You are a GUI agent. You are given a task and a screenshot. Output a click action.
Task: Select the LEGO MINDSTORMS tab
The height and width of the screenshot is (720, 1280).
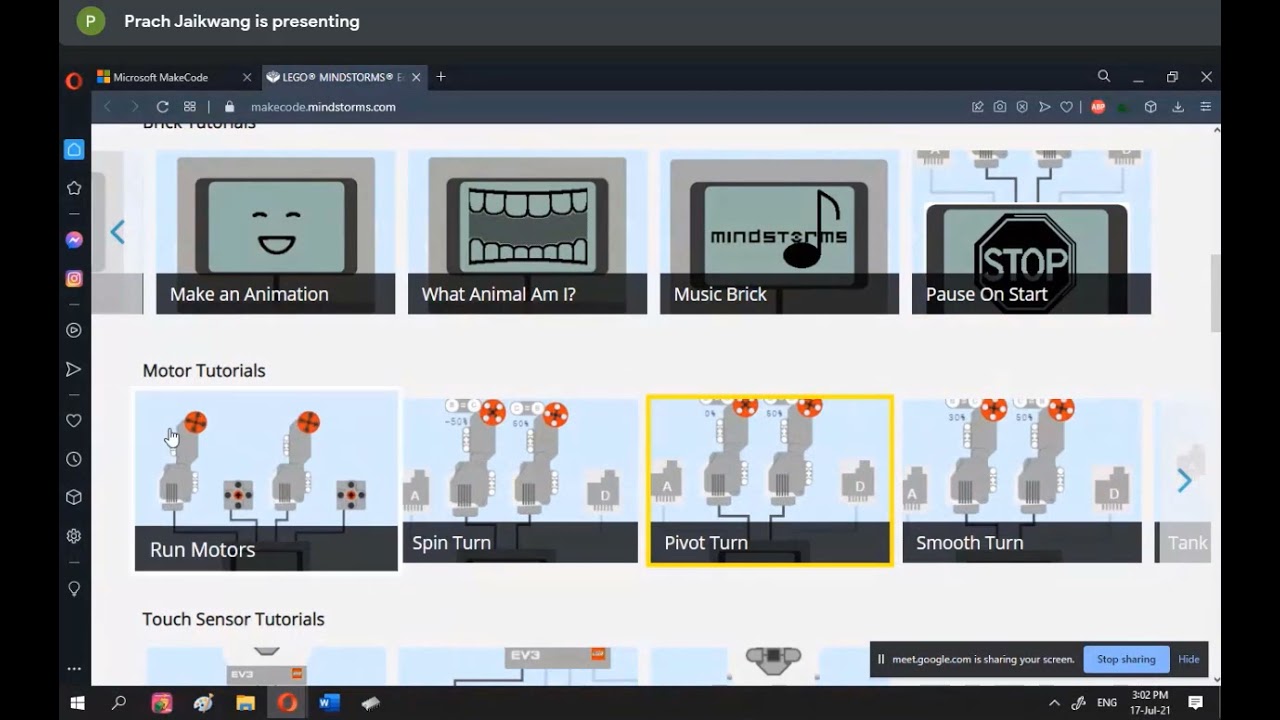pyautogui.click(x=343, y=77)
